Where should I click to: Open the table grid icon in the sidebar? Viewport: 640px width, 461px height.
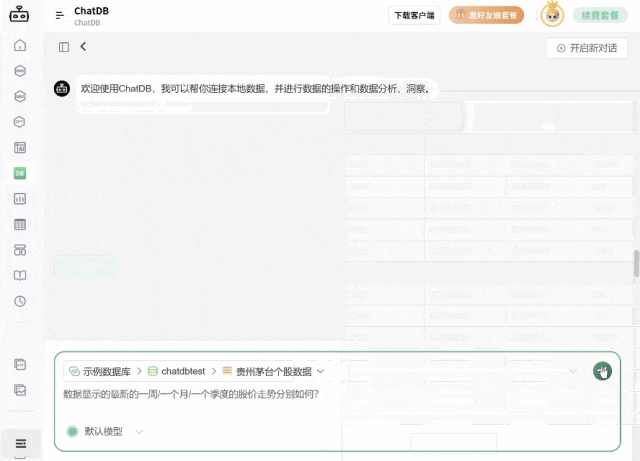coord(20,224)
